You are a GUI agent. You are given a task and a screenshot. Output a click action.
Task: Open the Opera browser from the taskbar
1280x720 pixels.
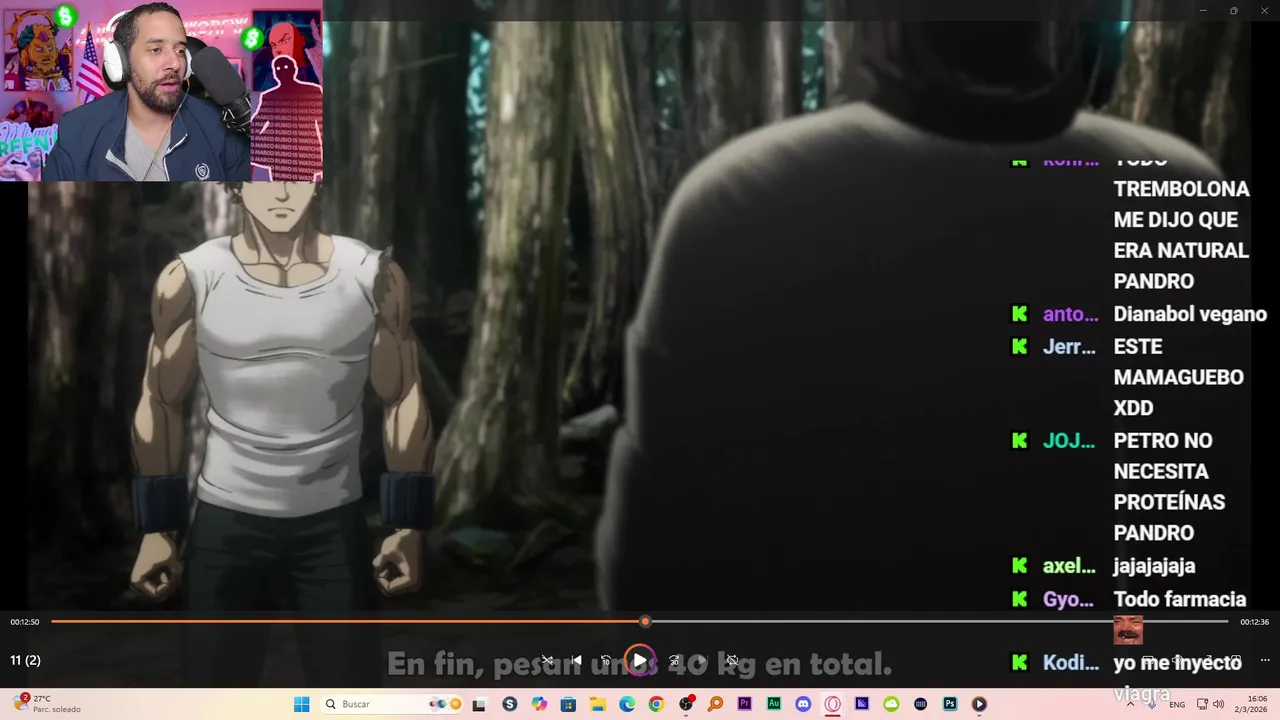pyautogui.click(x=832, y=704)
